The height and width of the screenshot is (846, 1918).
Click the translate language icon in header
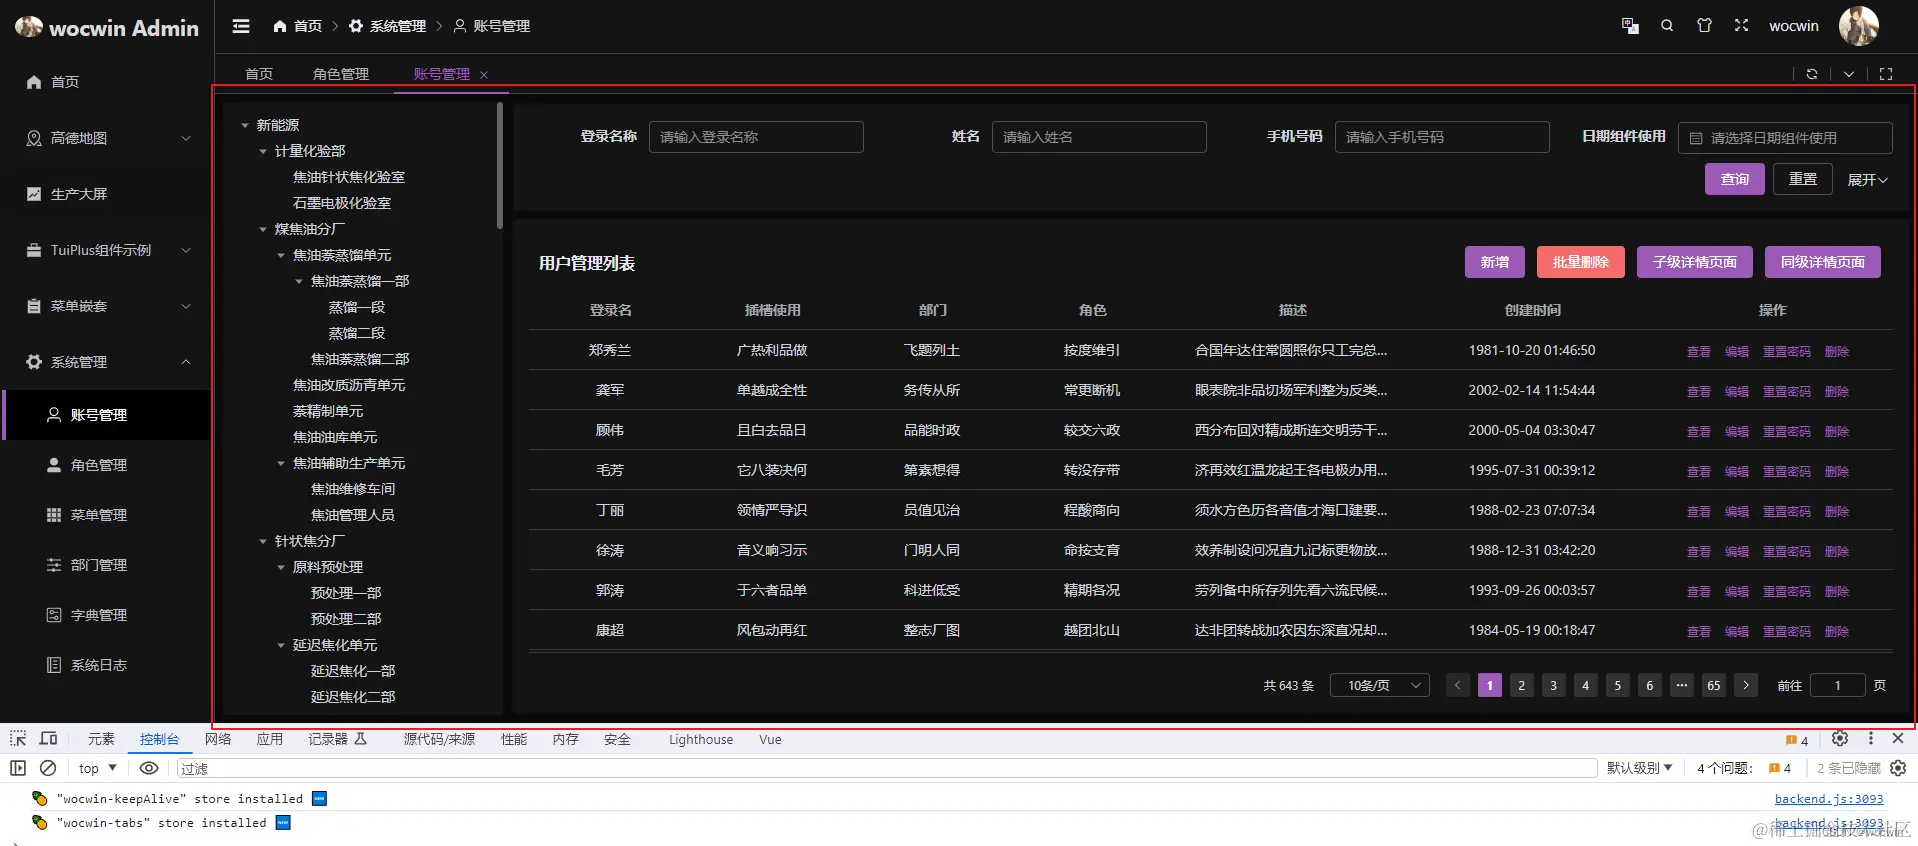[1630, 26]
